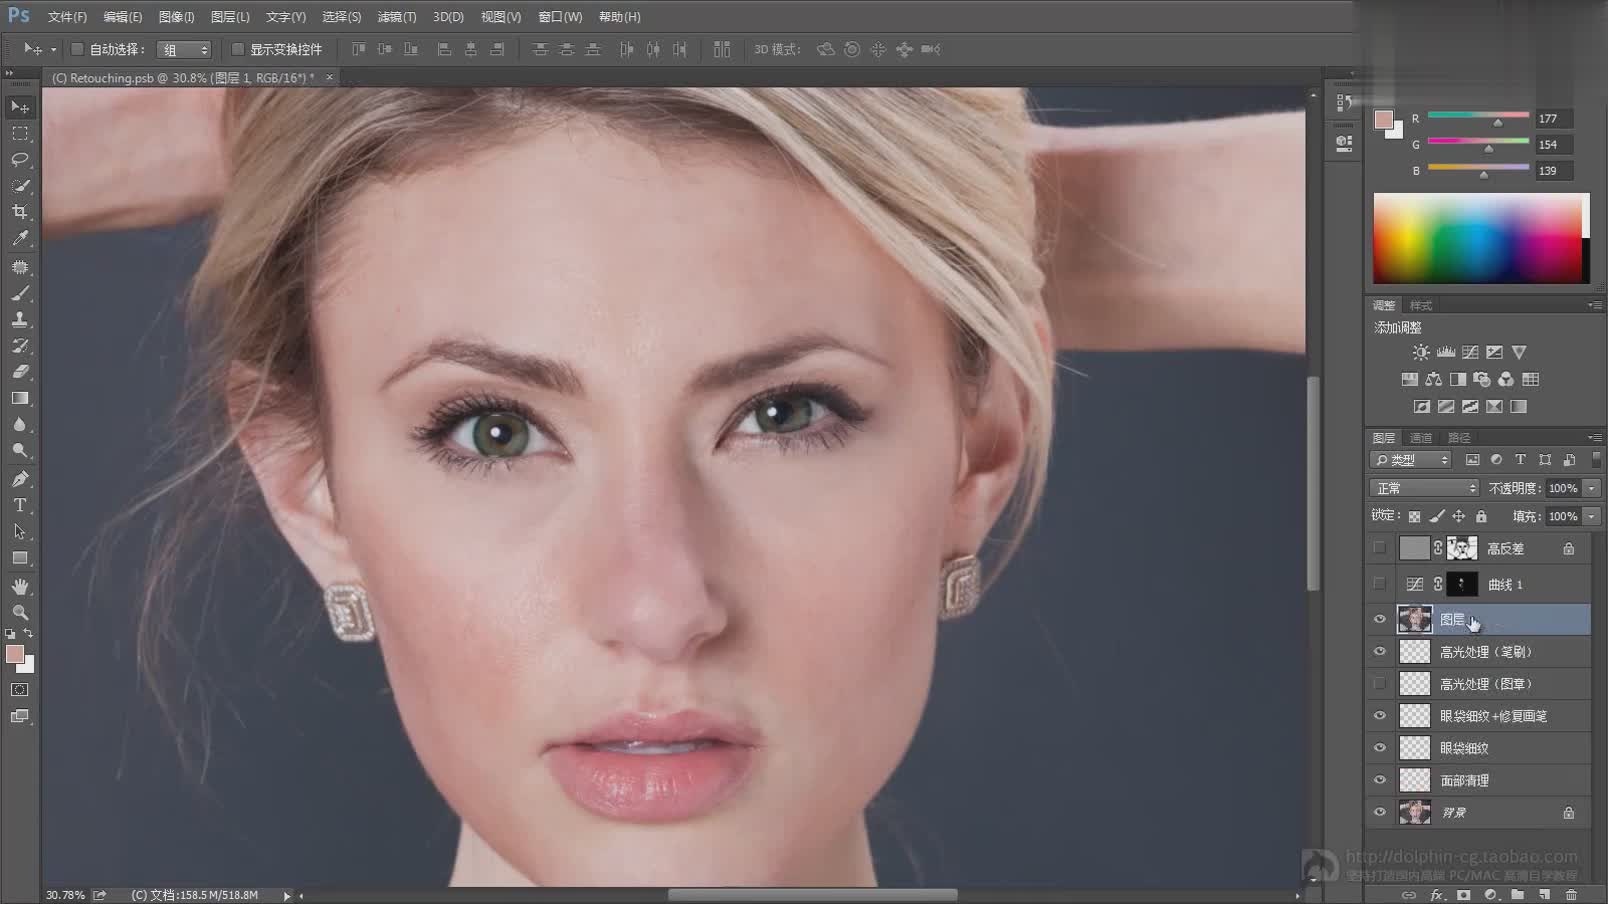Select the Blur tool
Screen dimensions: 1608x904
(20, 424)
